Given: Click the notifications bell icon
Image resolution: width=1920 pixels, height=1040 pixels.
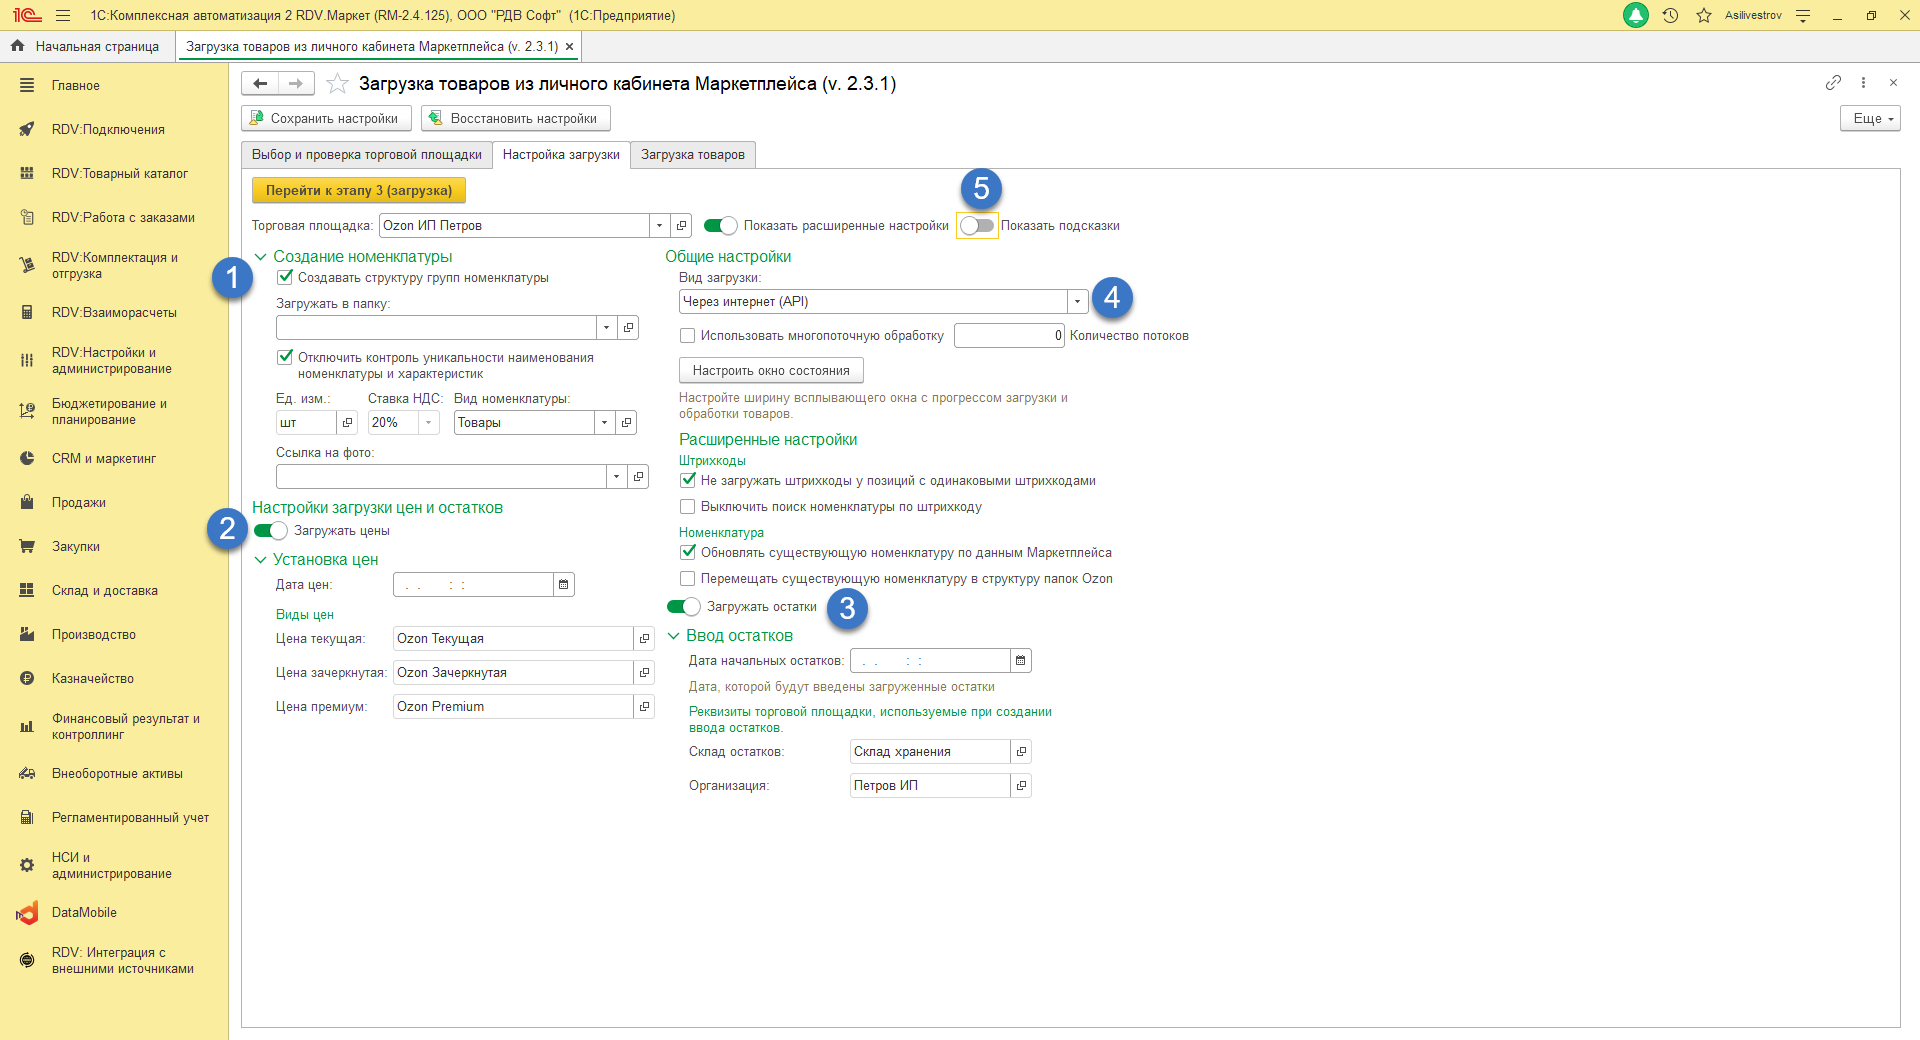Looking at the screenshot, I should 1636,16.
